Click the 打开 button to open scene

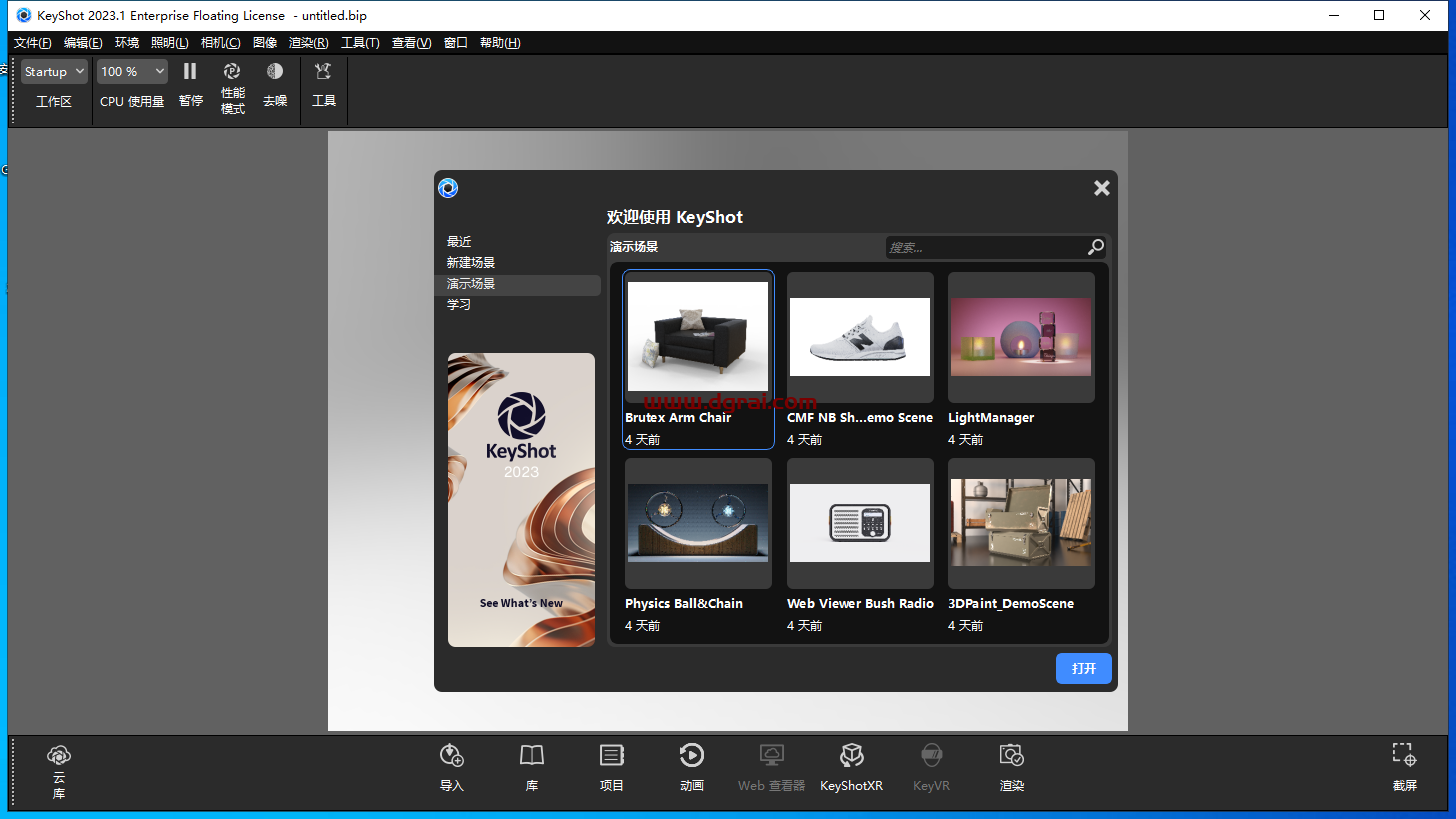1083,668
